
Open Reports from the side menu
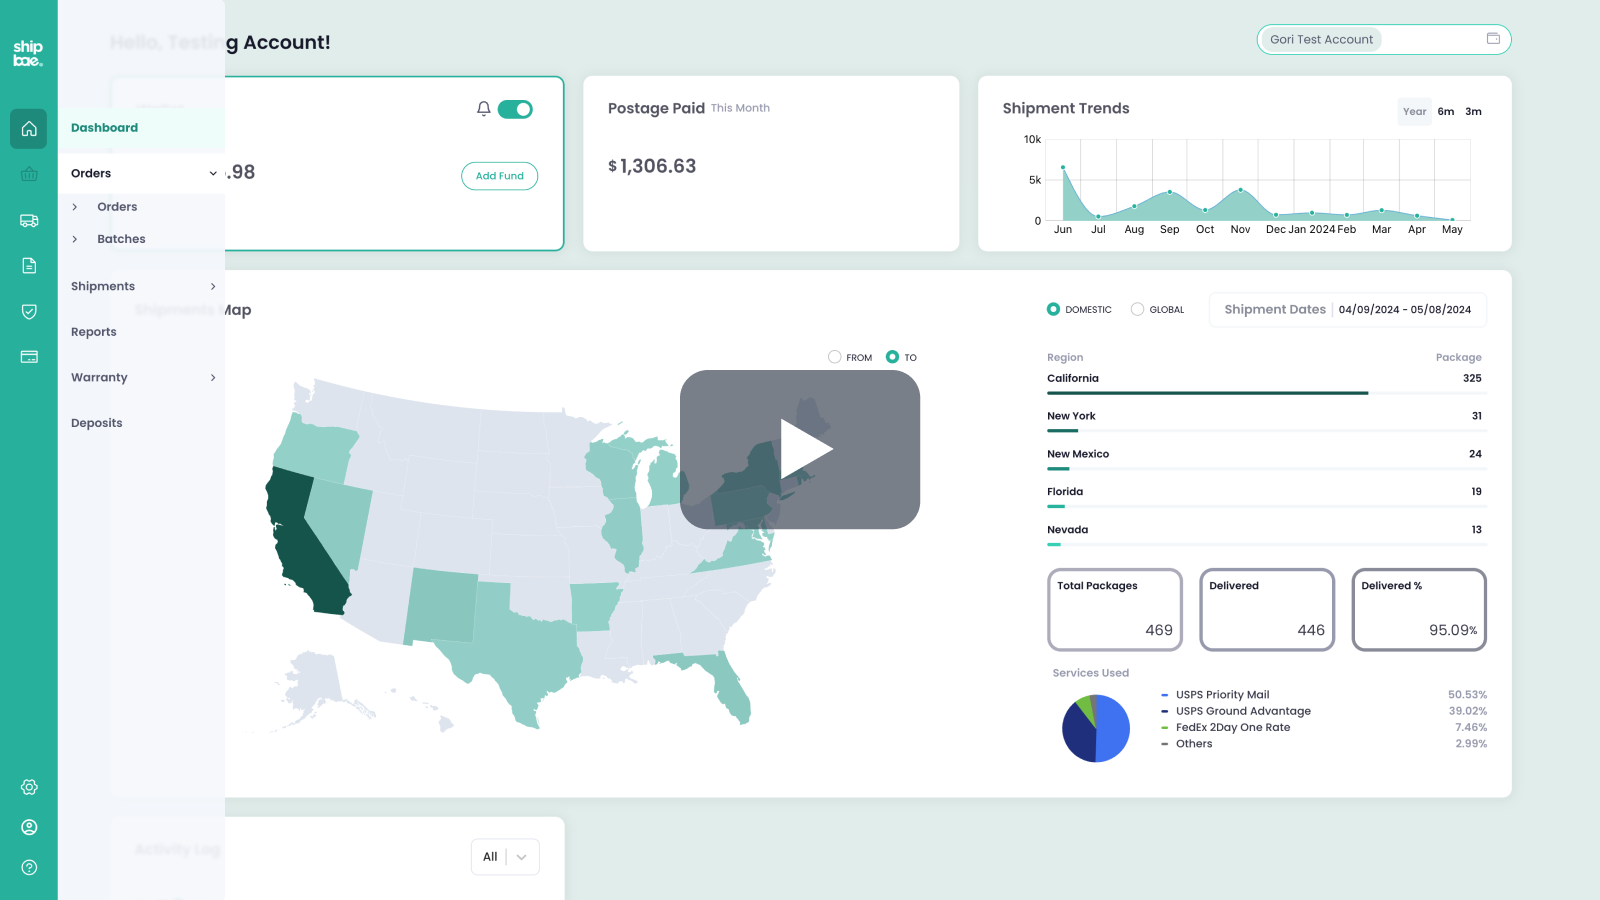[x=94, y=332]
